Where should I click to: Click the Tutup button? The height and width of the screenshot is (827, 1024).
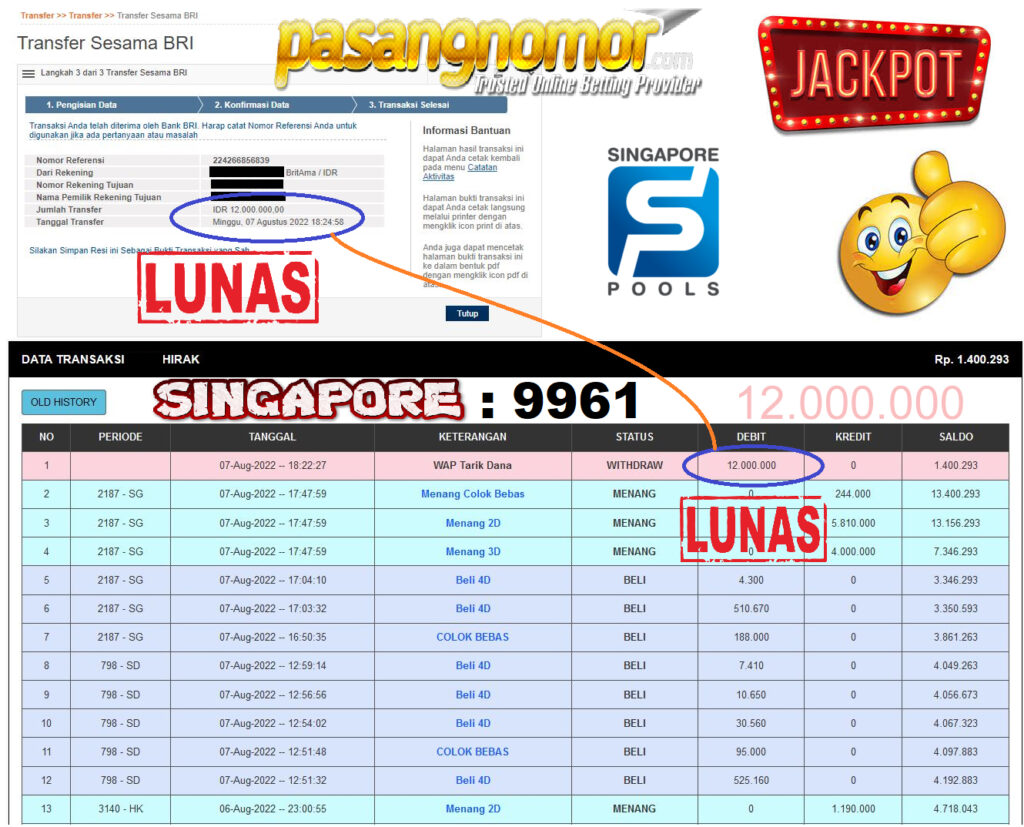[x=467, y=314]
